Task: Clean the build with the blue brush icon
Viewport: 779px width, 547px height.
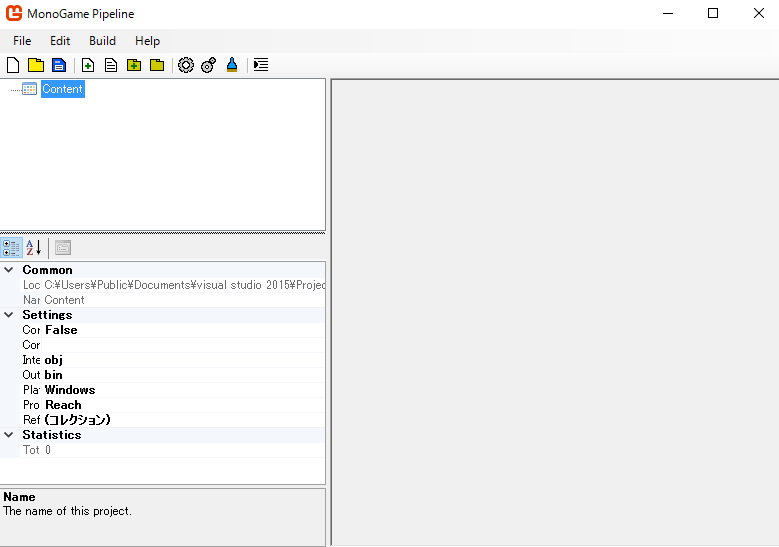Action: click(x=232, y=65)
